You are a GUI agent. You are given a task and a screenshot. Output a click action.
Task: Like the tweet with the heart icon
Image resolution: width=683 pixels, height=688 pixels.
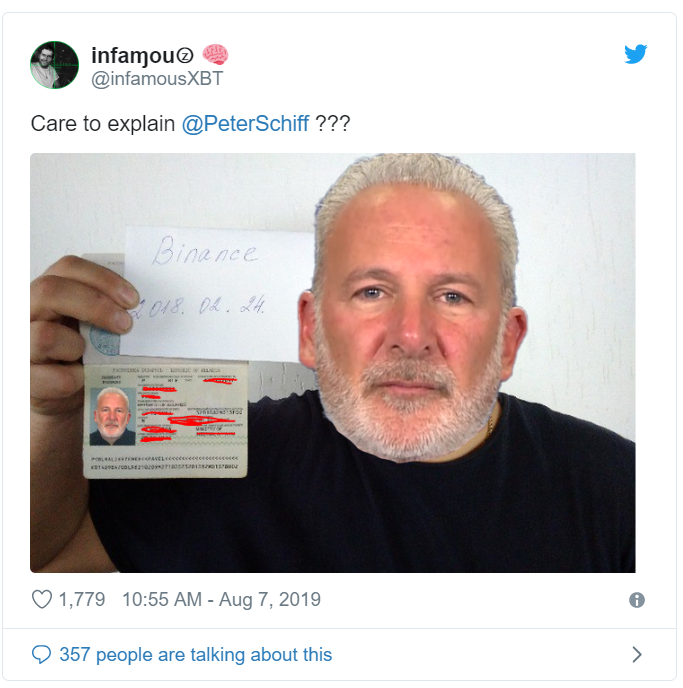[x=42, y=599]
